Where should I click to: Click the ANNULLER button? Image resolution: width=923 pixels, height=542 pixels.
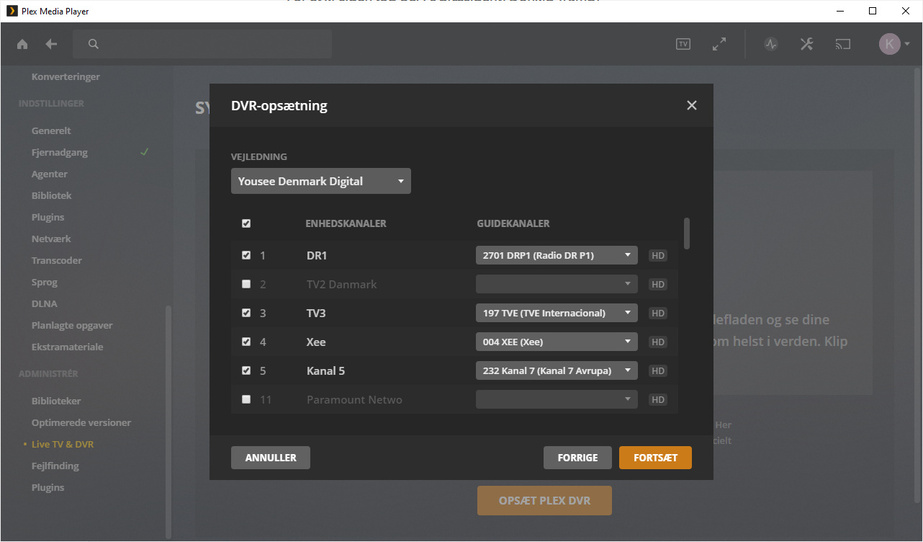(x=271, y=458)
